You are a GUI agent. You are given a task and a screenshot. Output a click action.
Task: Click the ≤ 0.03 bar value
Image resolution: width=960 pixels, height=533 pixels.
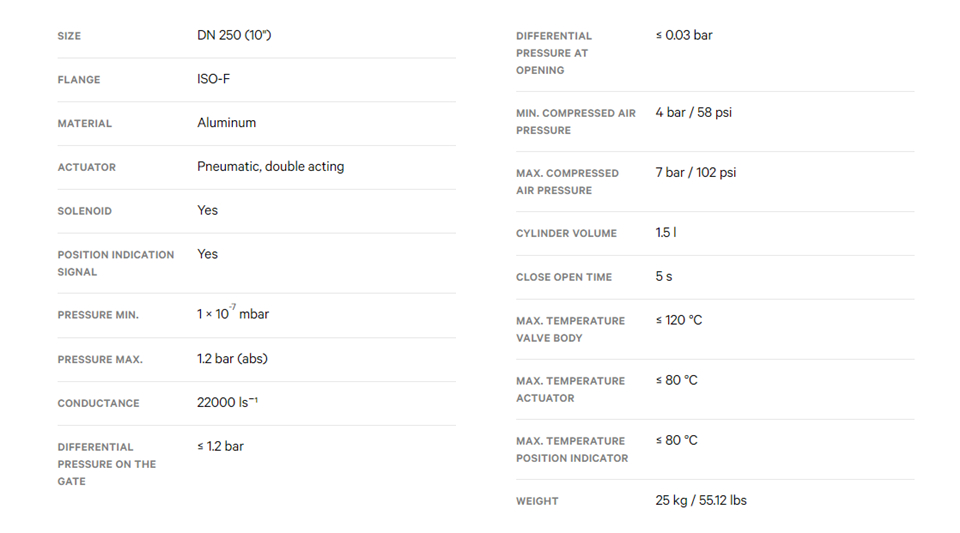[x=684, y=35]
